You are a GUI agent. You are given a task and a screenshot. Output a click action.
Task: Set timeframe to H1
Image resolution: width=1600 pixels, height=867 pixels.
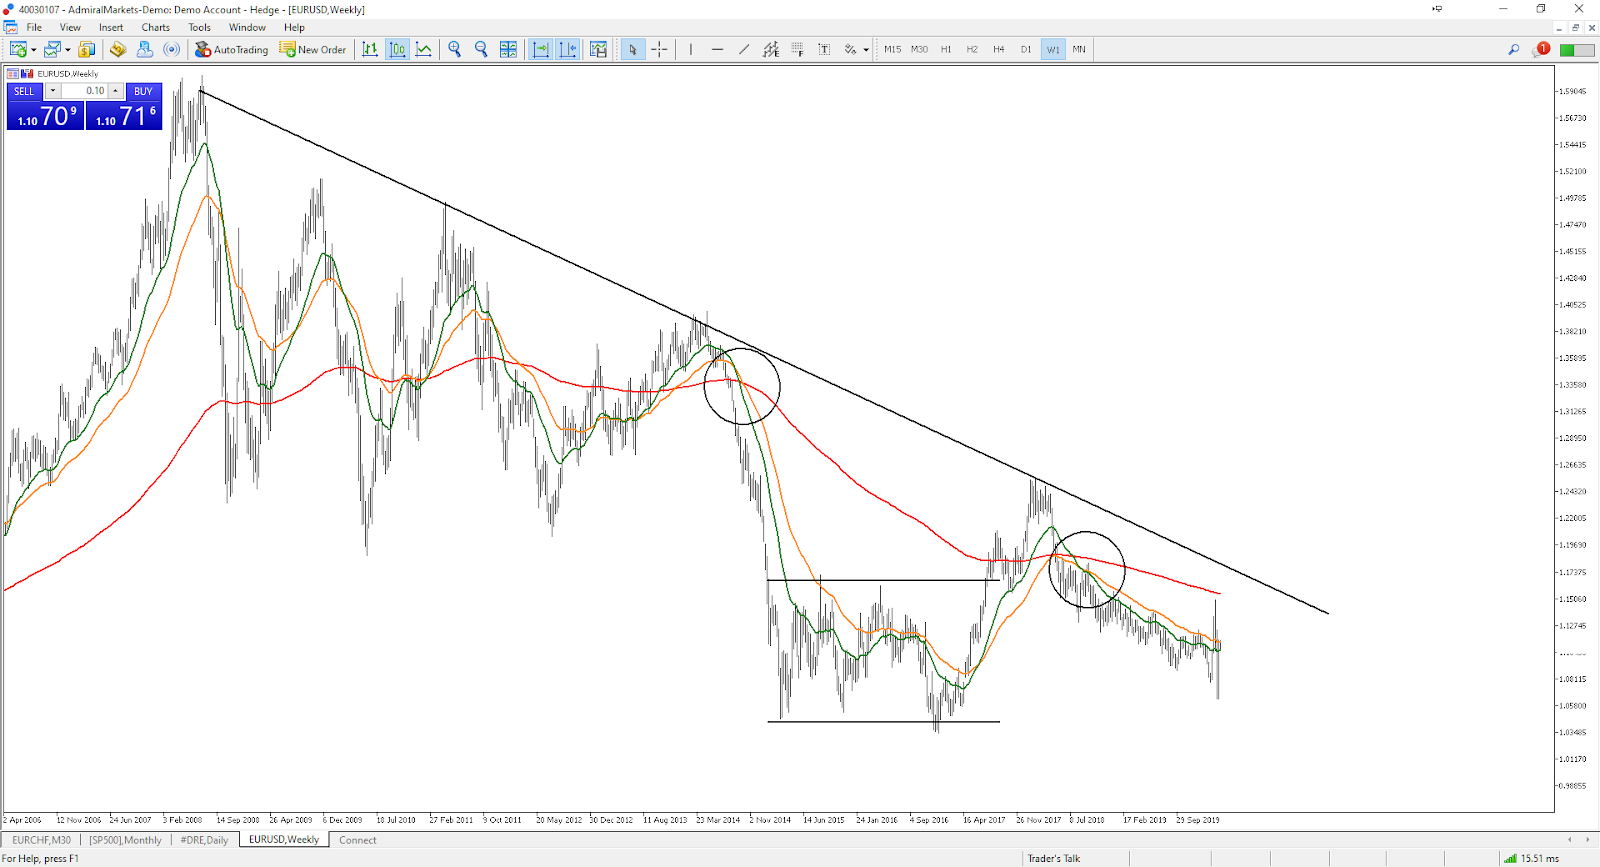pyautogui.click(x=946, y=49)
